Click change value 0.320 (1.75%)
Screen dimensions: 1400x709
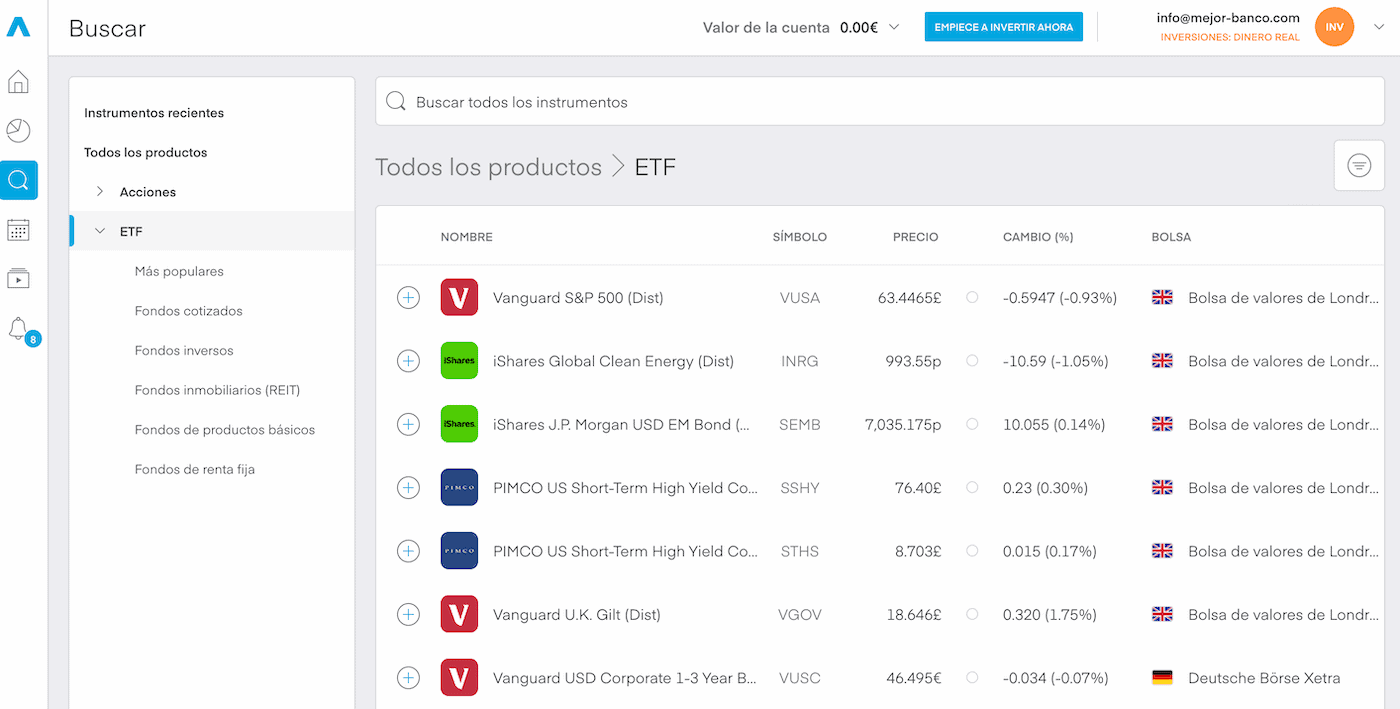click(x=1050, y=615)
